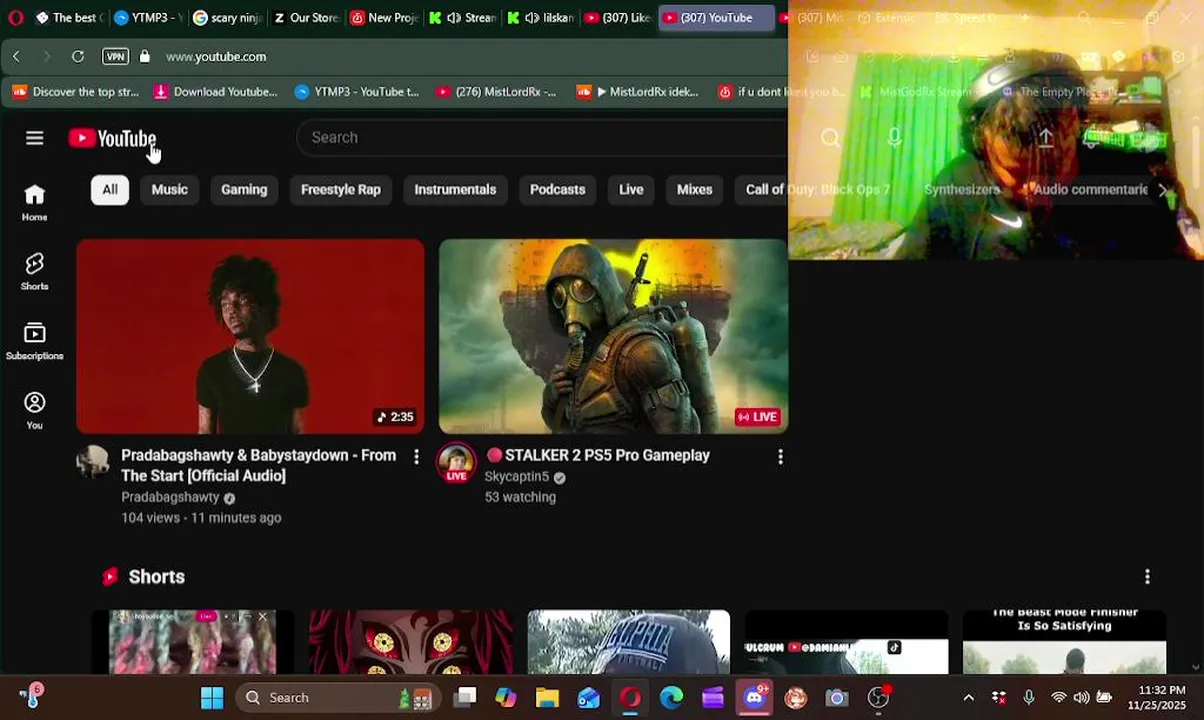The height and width of the screenshot is (720, 1204).
Task: Open the Pradabagshawty channel name link
Action: click(170, 497)
